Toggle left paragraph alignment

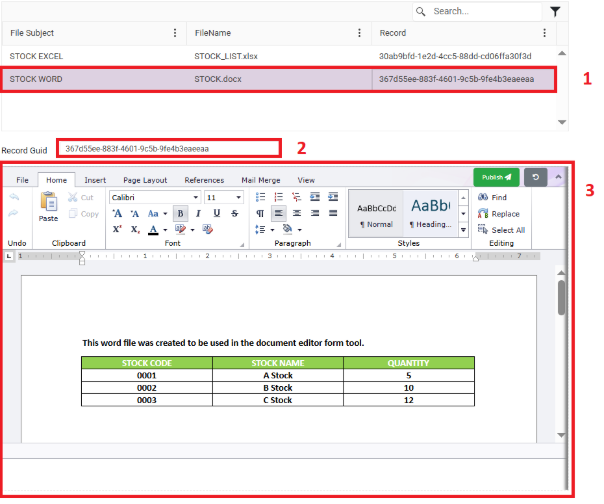tap(279, 213)
